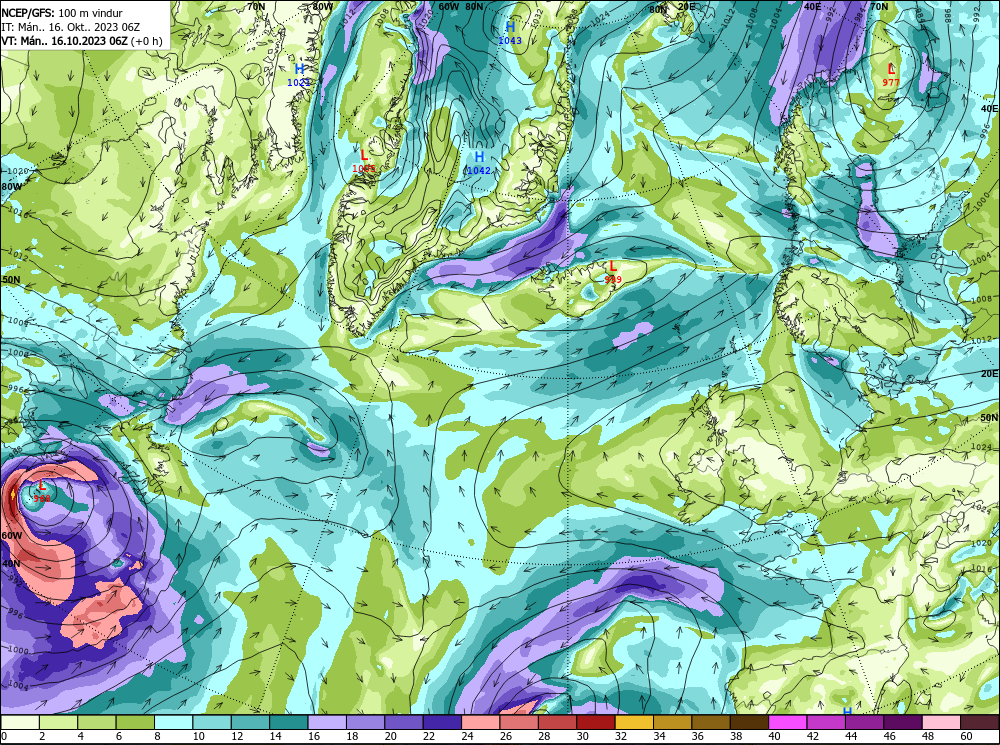Click the blue H marker above 1043
1000x745 pixels.
(x=510, y=27)
